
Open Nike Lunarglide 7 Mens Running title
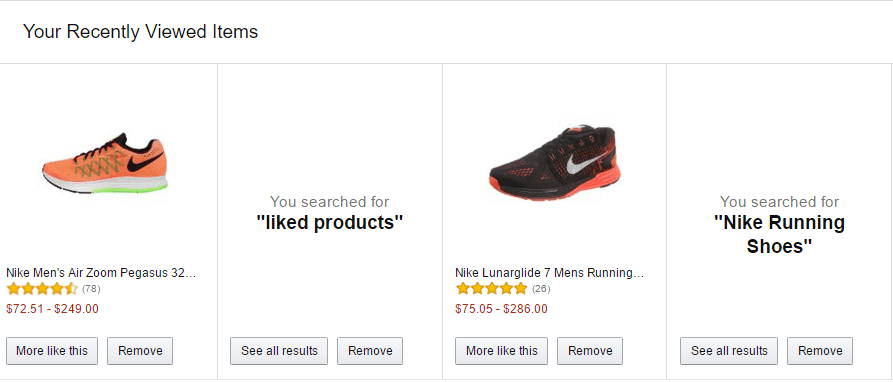(x=550, y=273)
